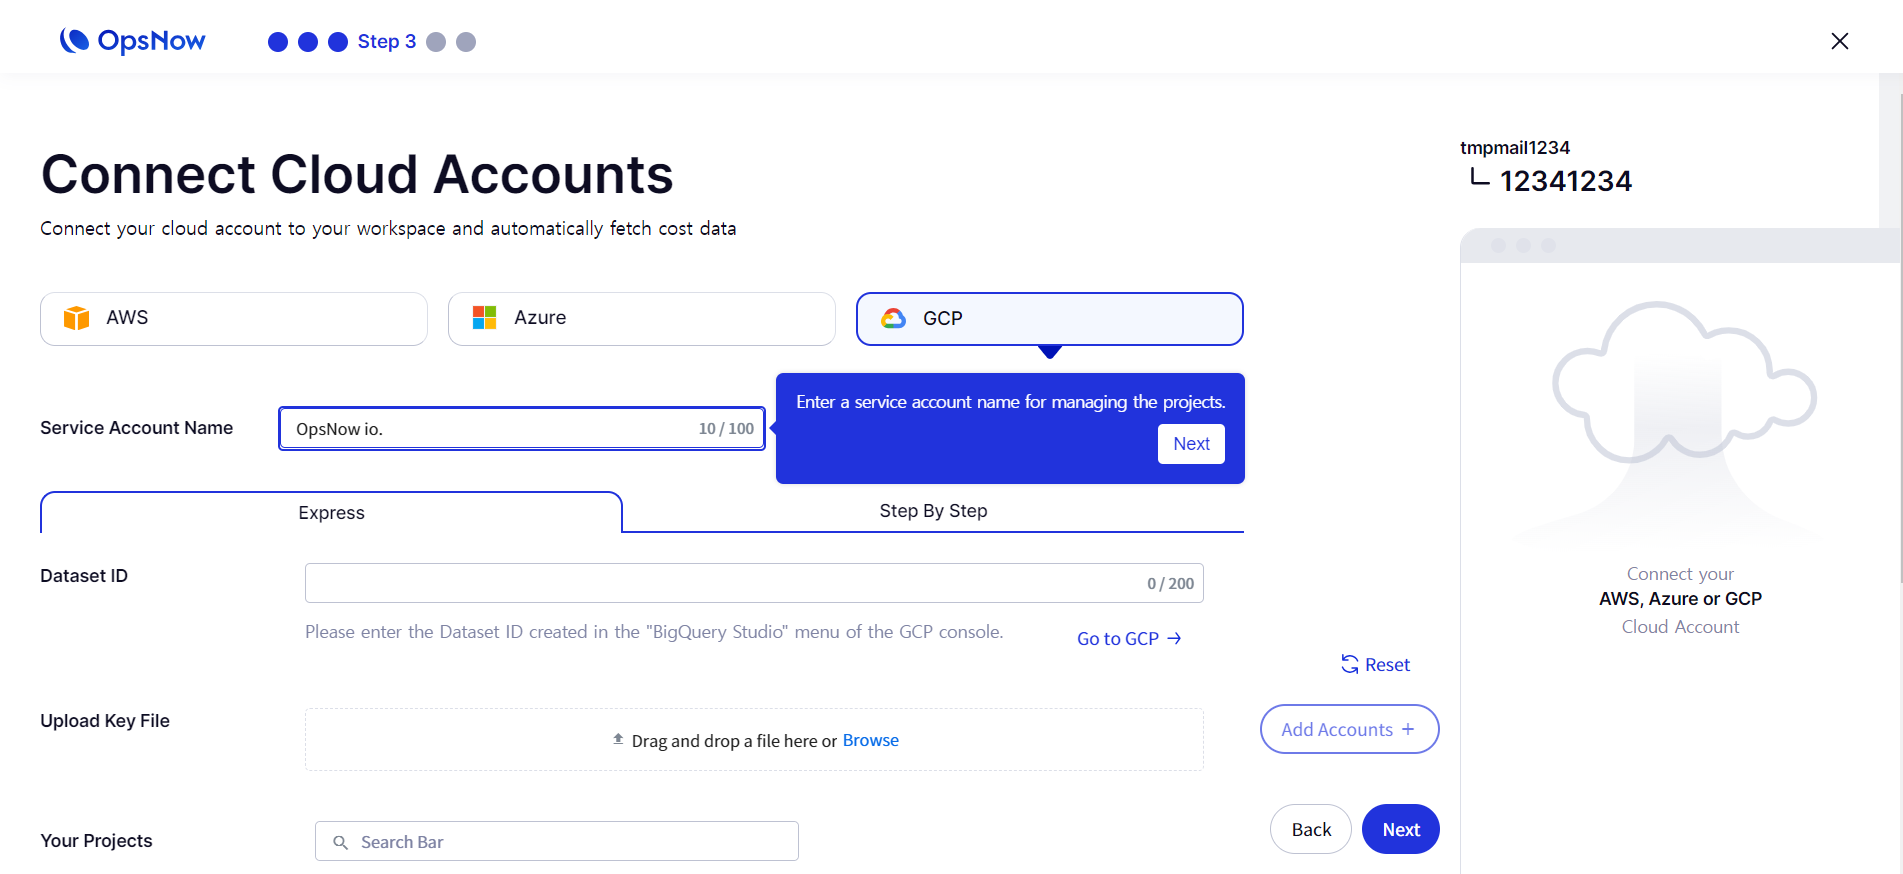Click the Google Cloud logo icon
Viewport: 1903px width, 874px height.
(893, 318)
